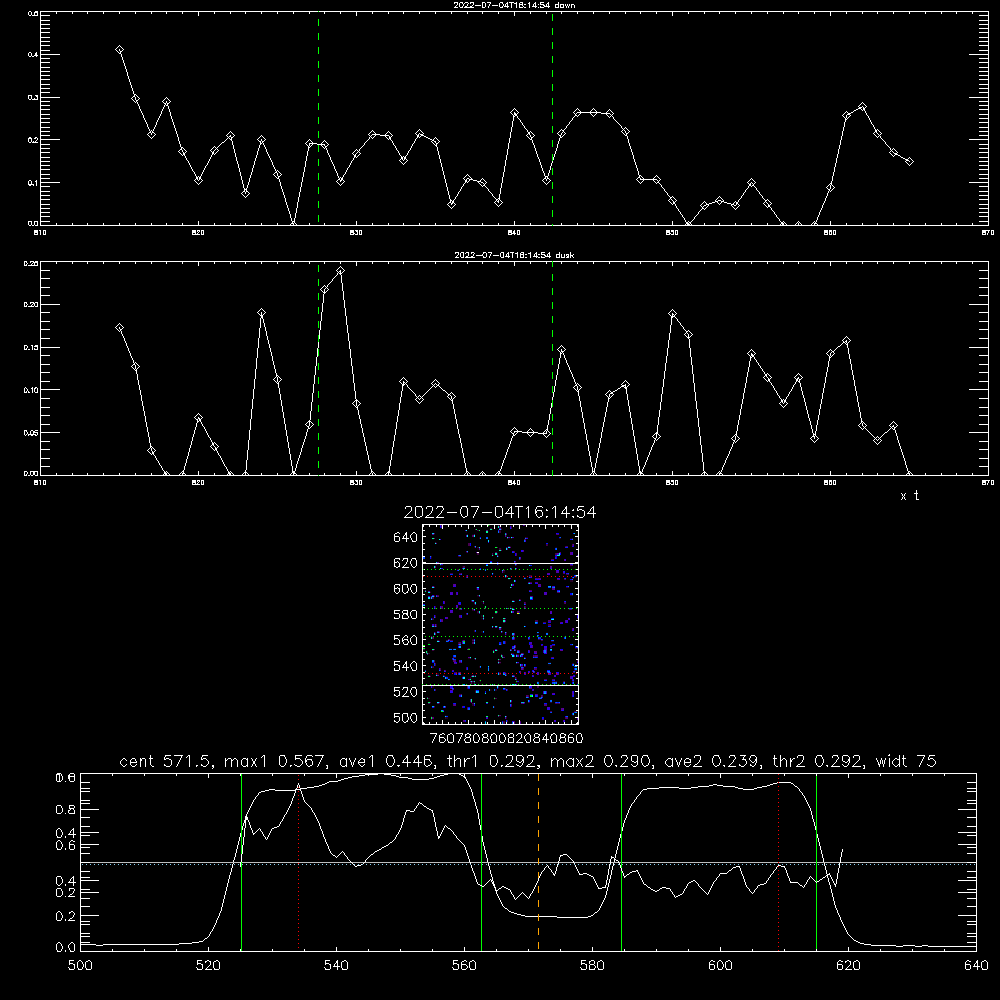Click the '2022-07-04T16:14:54' title above the scatter image

tap(500, 512)
